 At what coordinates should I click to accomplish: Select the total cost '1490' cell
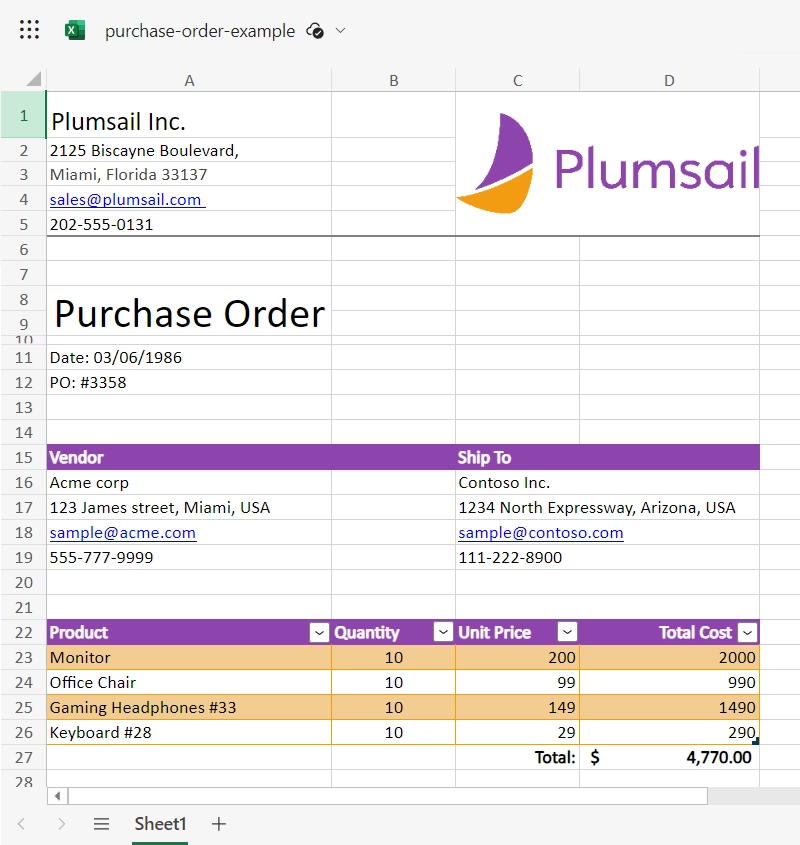[669, 707]
